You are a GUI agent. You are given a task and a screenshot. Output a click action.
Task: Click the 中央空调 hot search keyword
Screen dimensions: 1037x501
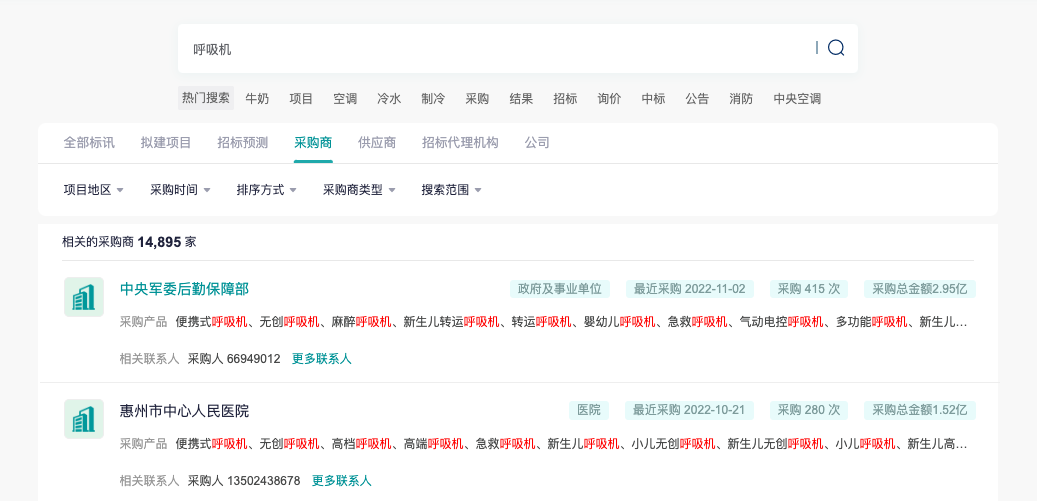pyautogui.click(x=797, y=98)
